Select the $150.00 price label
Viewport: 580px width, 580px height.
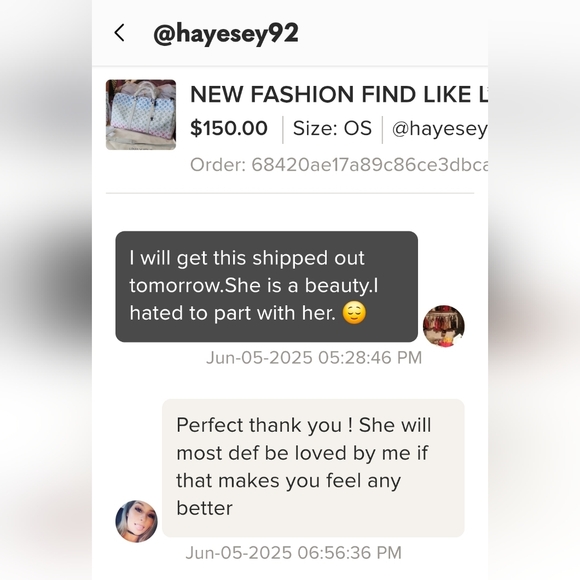pyautogui.click(x=229, y=128)
